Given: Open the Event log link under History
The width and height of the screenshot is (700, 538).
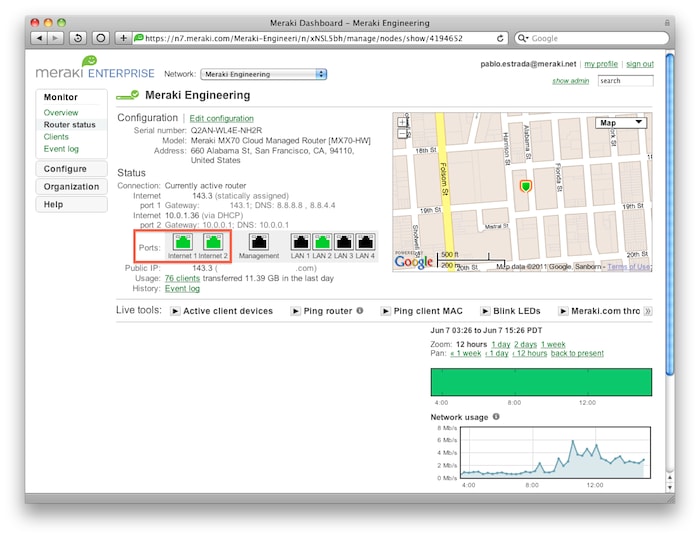Looking at the screenshot, I should 182,288.
